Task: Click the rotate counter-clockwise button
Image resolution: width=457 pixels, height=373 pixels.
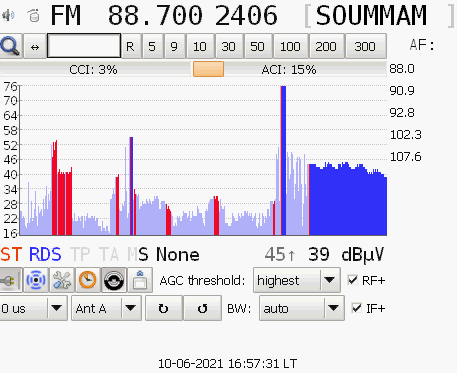Action: (x=202, y=308)
